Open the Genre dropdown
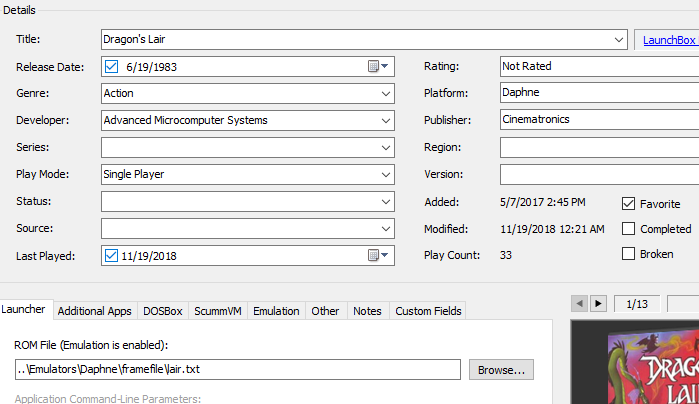Viewport: 699px width, 404px height. coord(386,94)
